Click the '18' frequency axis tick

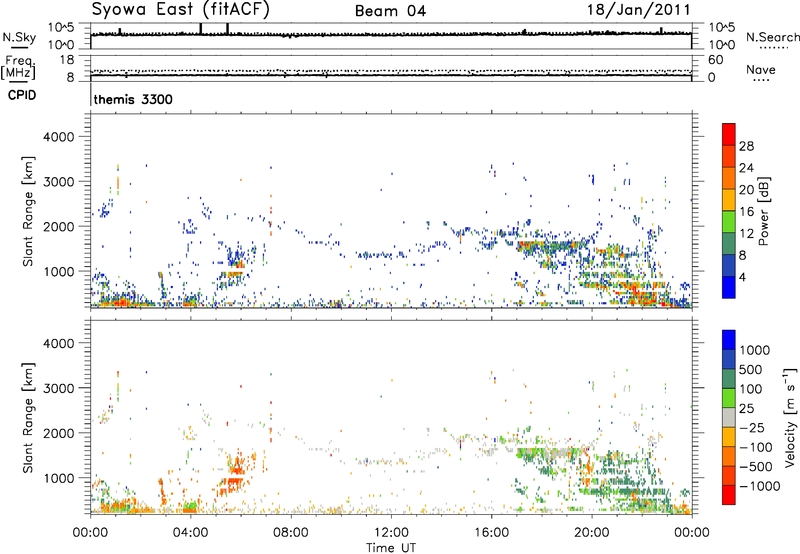click(x=67, y=60)
